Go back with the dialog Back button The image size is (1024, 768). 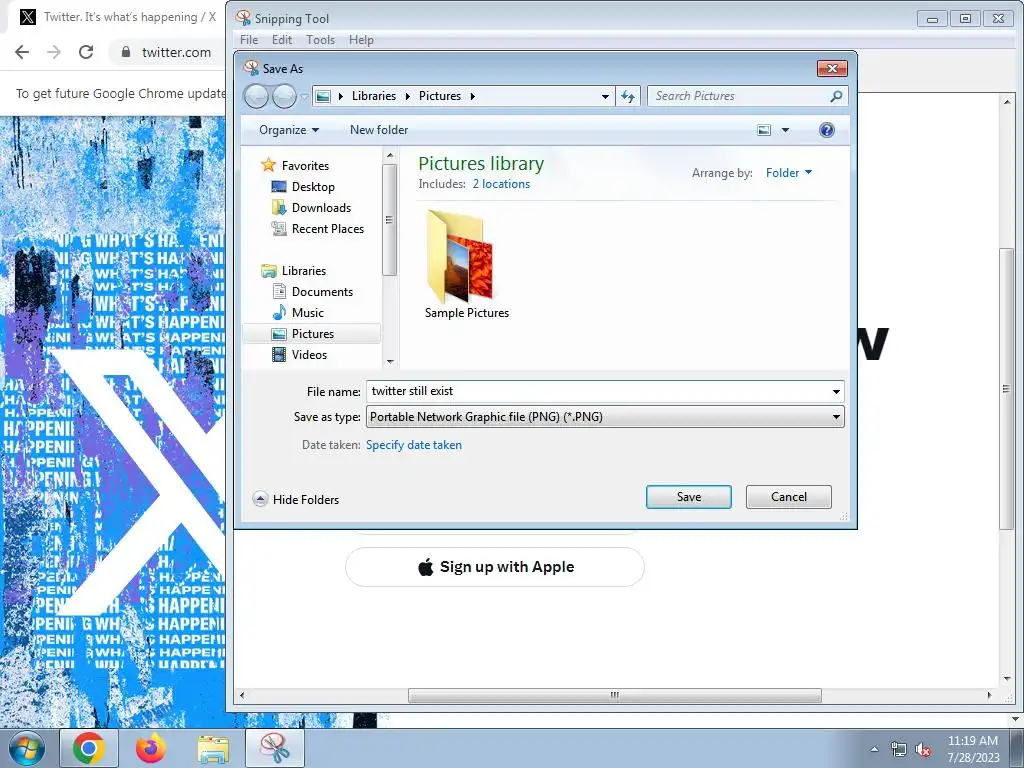coord(256,97)
